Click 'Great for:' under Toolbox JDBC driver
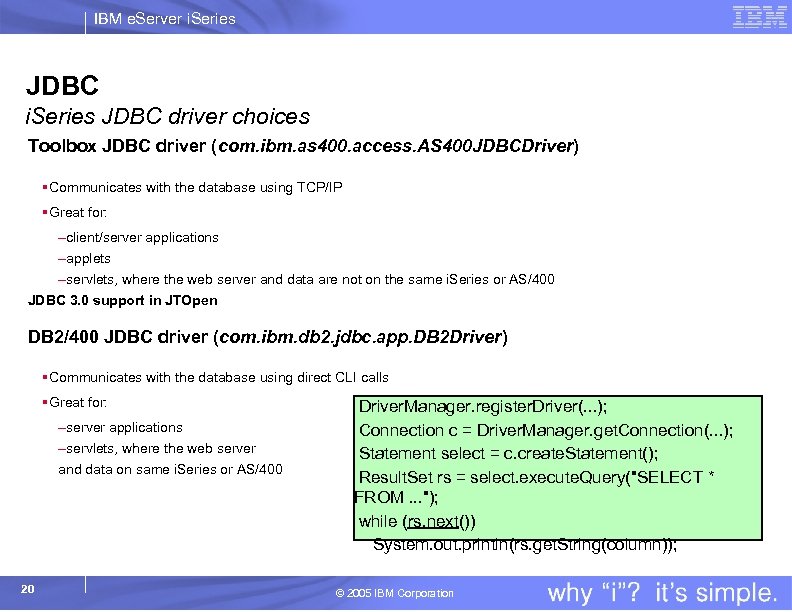 [78, 213]
